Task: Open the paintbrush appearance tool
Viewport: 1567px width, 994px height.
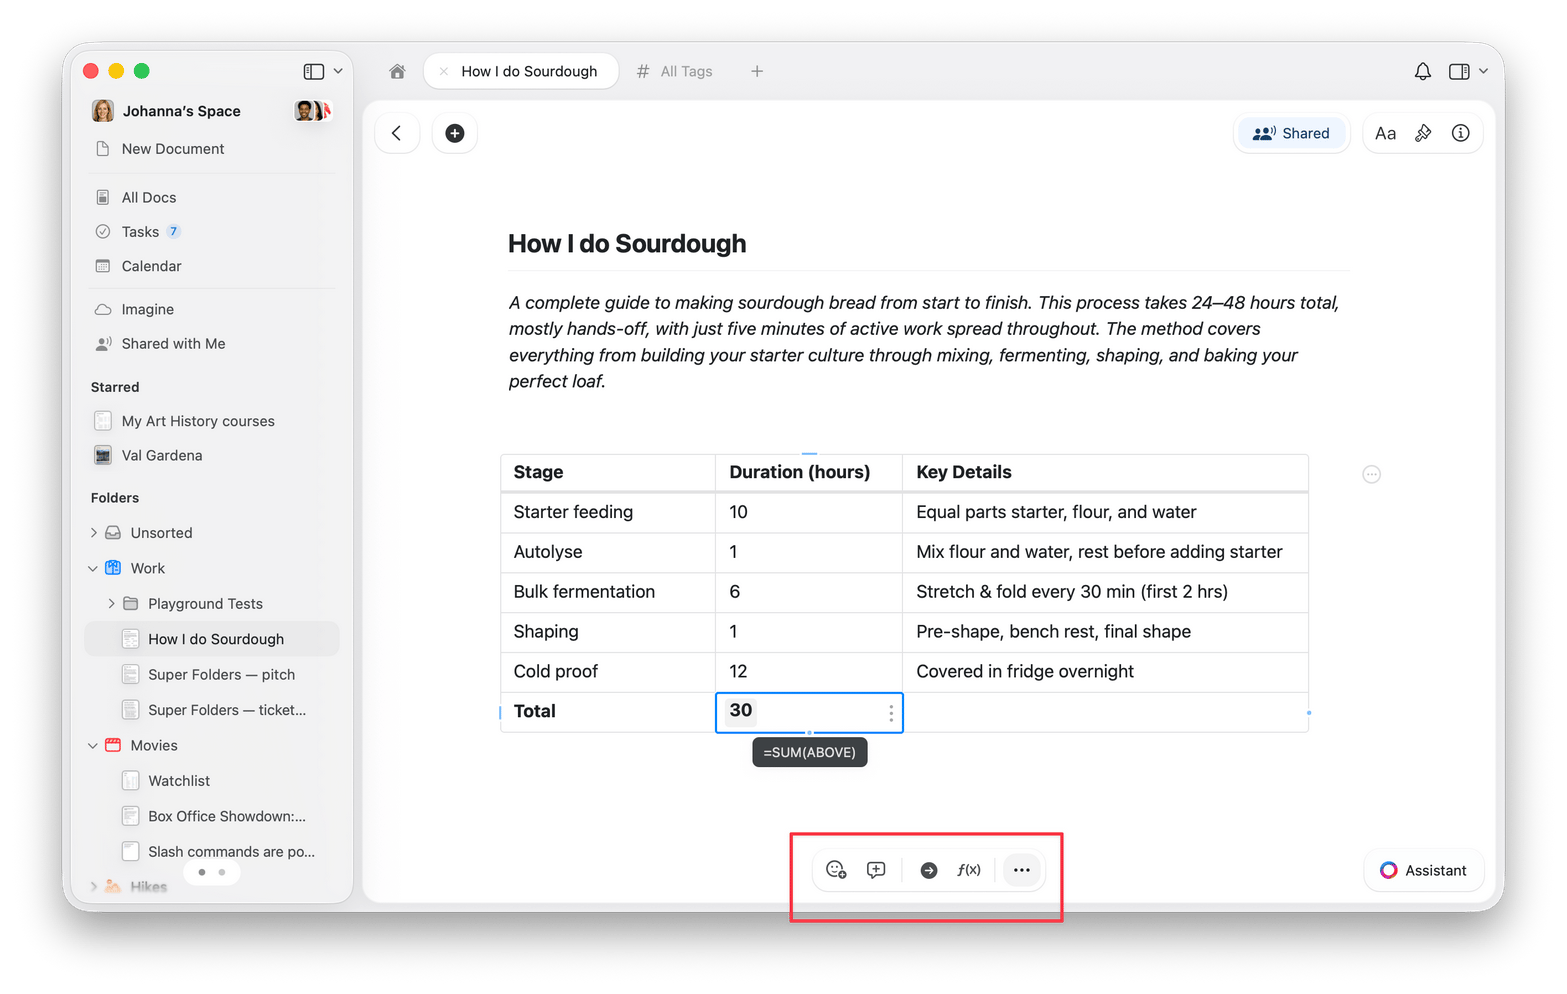Action: [x=1423, y=133]
